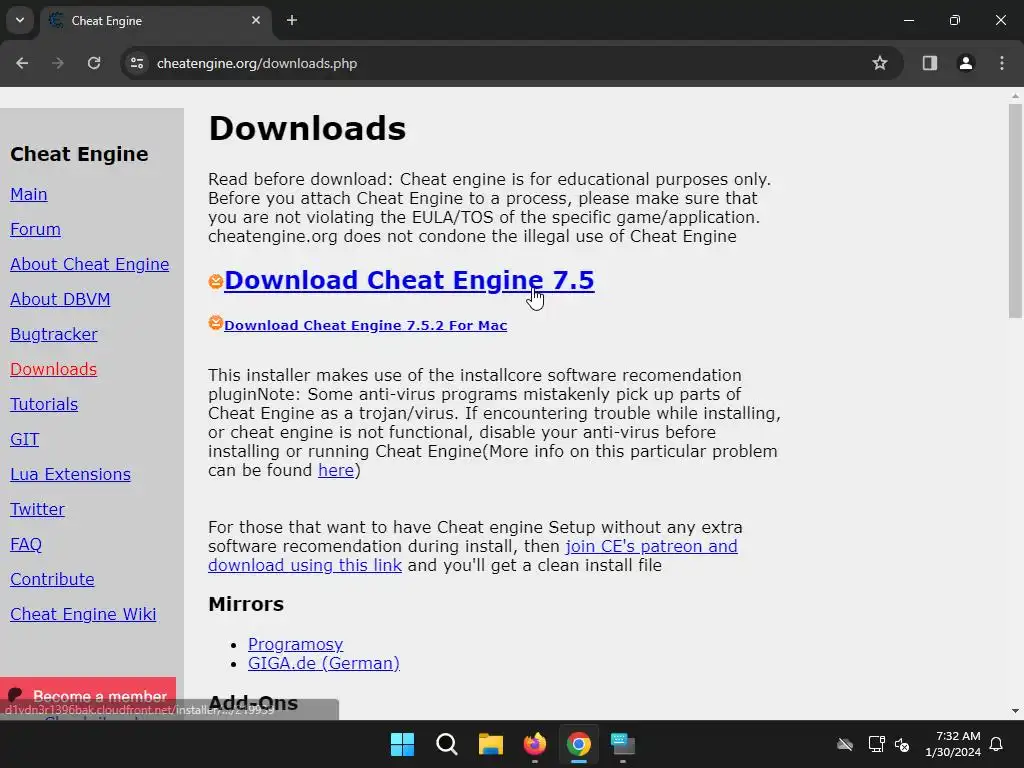This screenshot has width=1024, height=768.
Task: Bookmark this page with the star icon
Action: tap(880, 63)
